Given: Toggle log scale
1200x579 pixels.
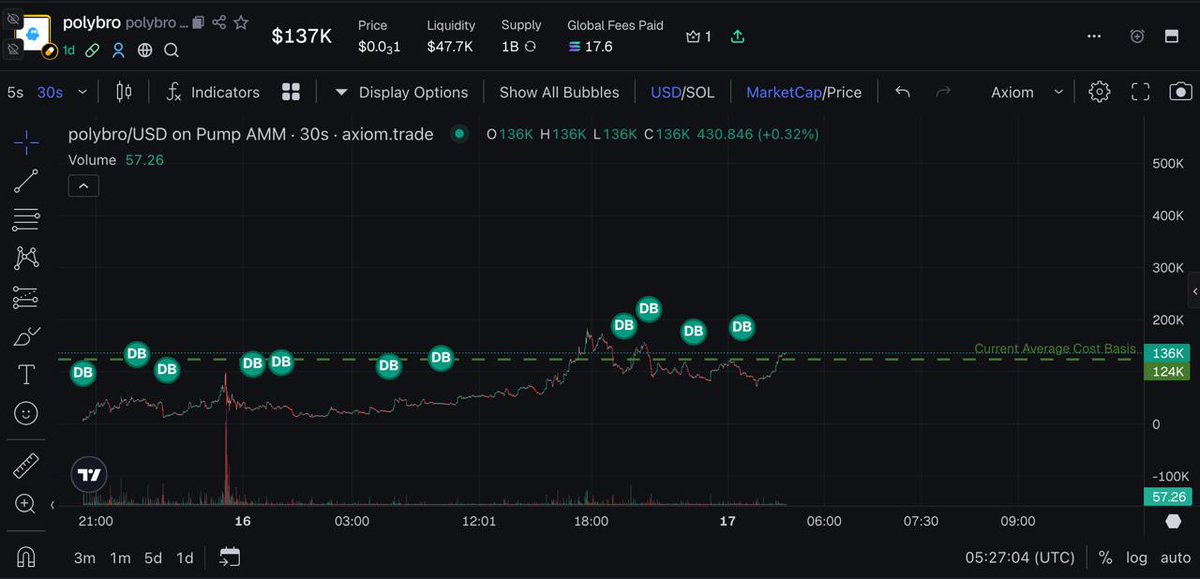Looking at the screenshot, I should pyautogui.click(x=1137, y=557).
